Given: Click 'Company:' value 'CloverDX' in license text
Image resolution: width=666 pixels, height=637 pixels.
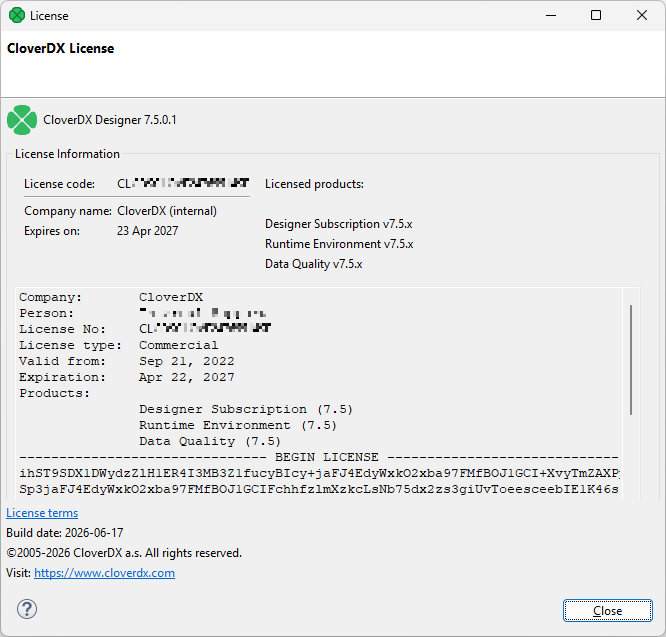Looking at the screenshot, I should coord(171,297).
